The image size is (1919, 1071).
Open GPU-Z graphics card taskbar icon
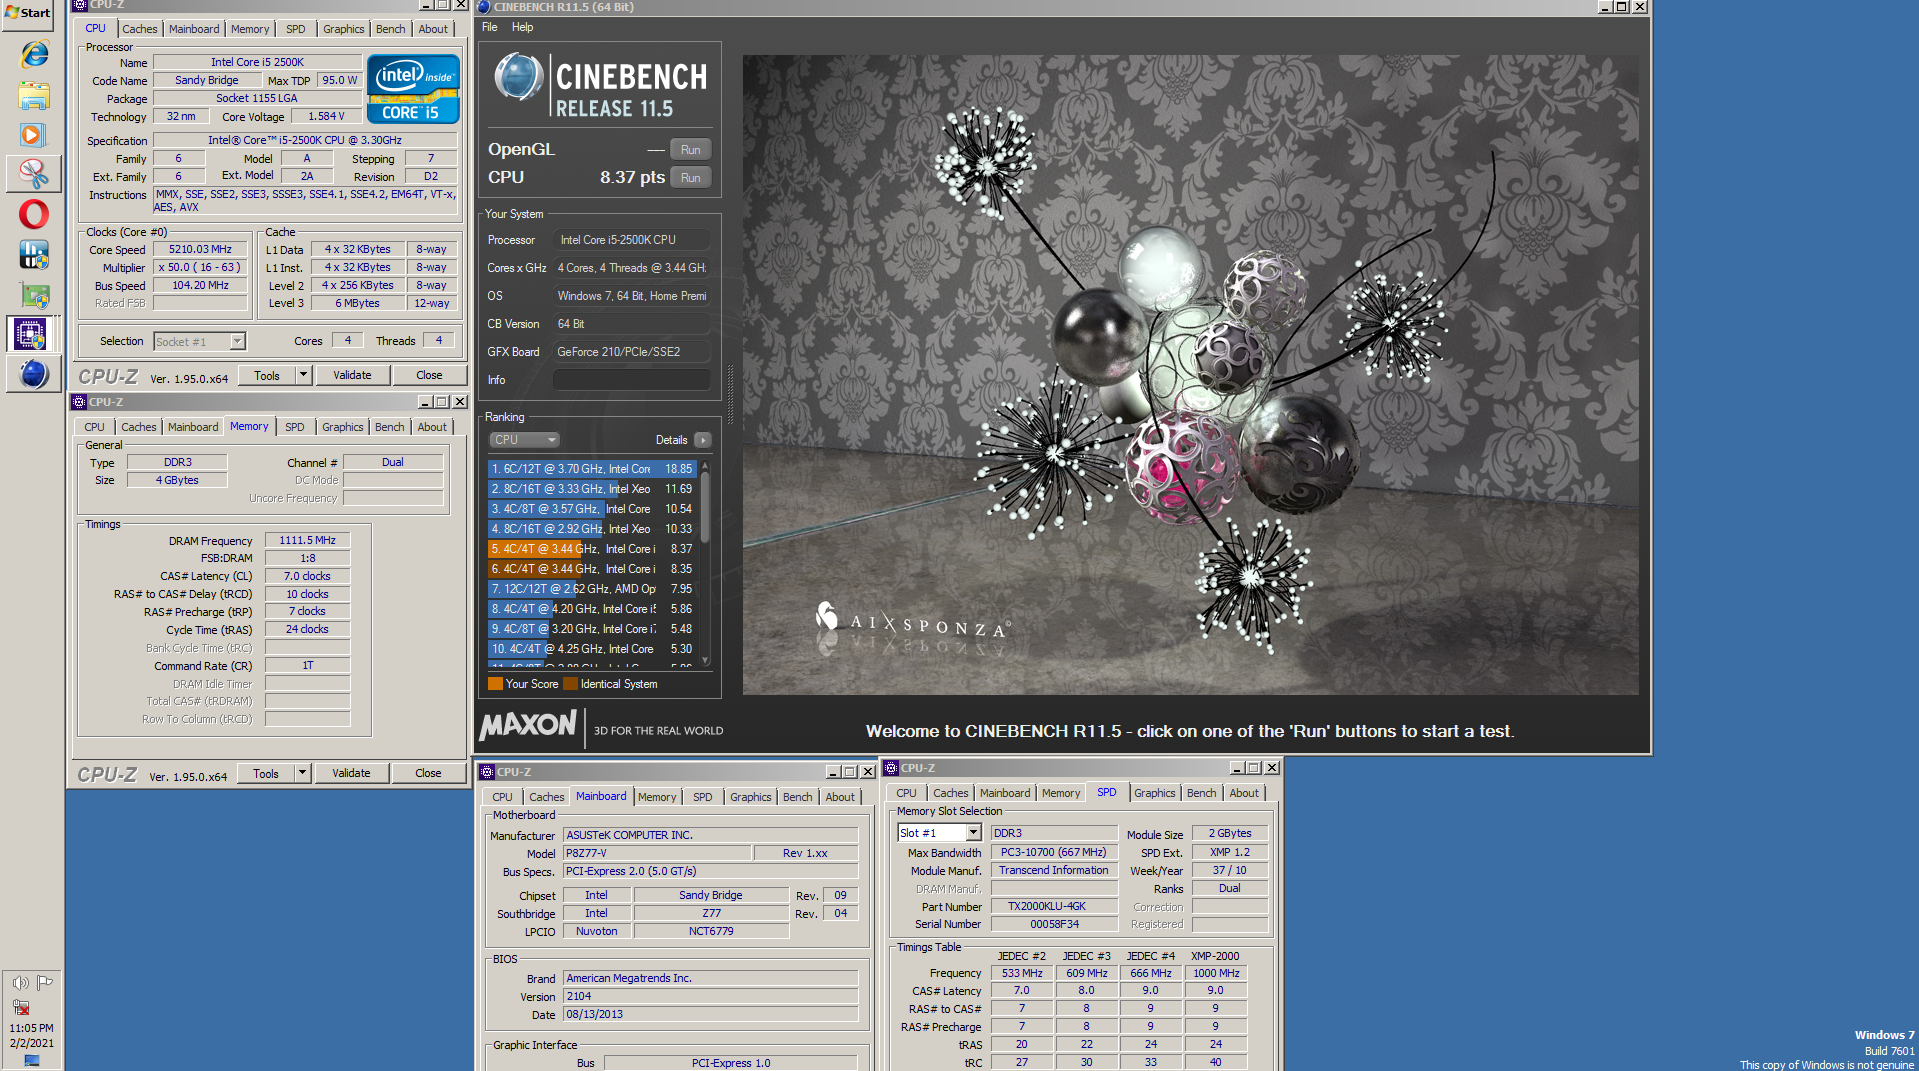[x=33, y=295]
